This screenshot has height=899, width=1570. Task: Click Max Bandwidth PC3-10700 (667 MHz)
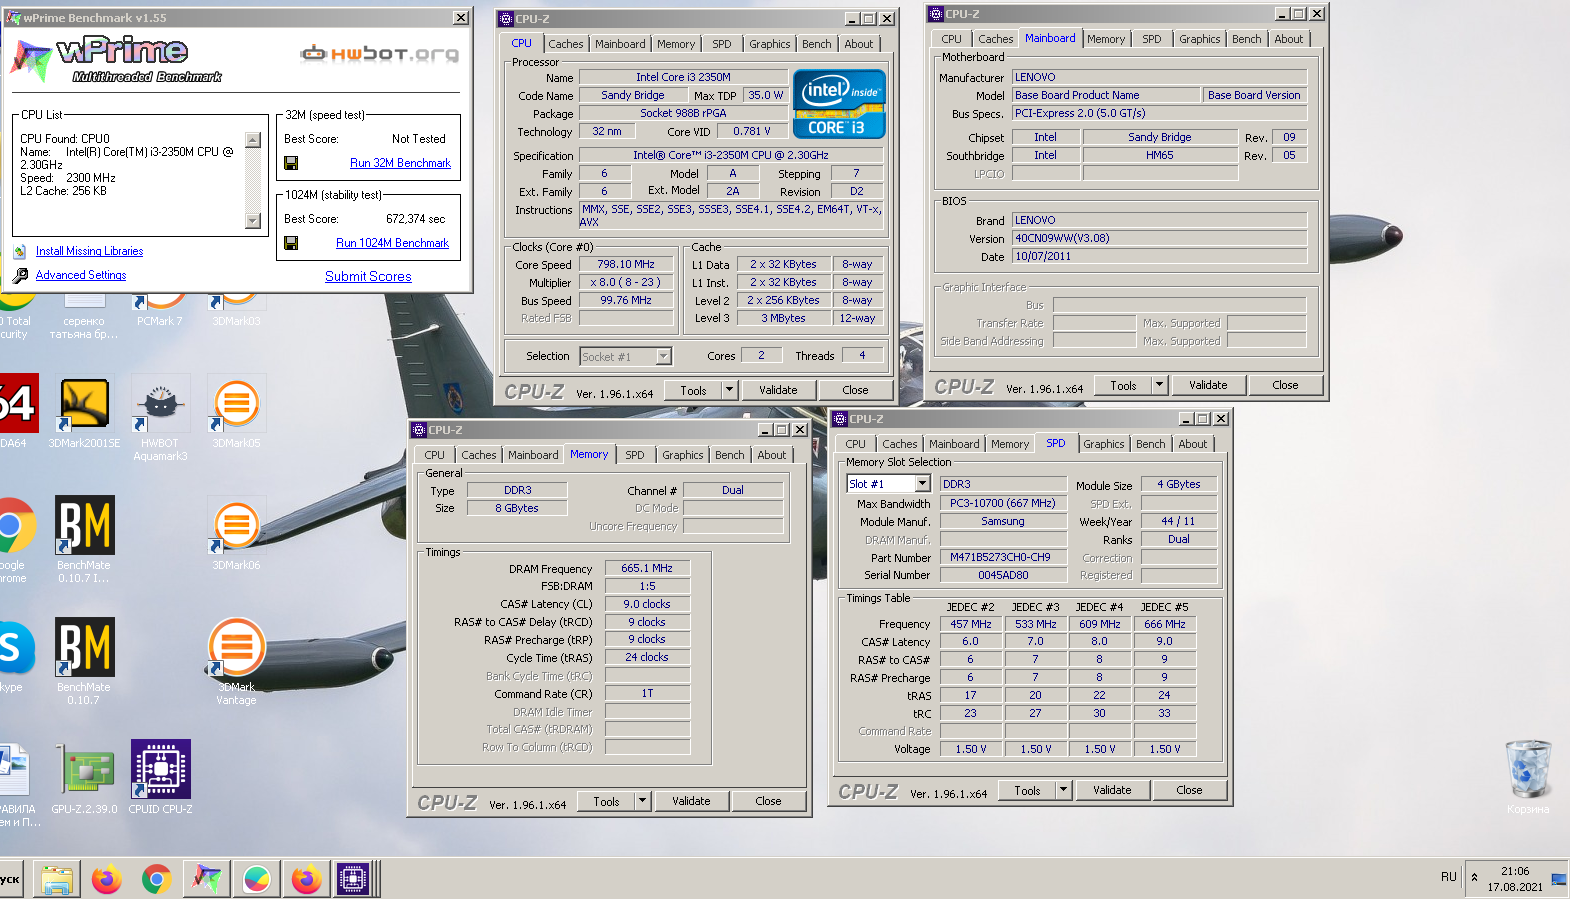(x=1002, y=503)
